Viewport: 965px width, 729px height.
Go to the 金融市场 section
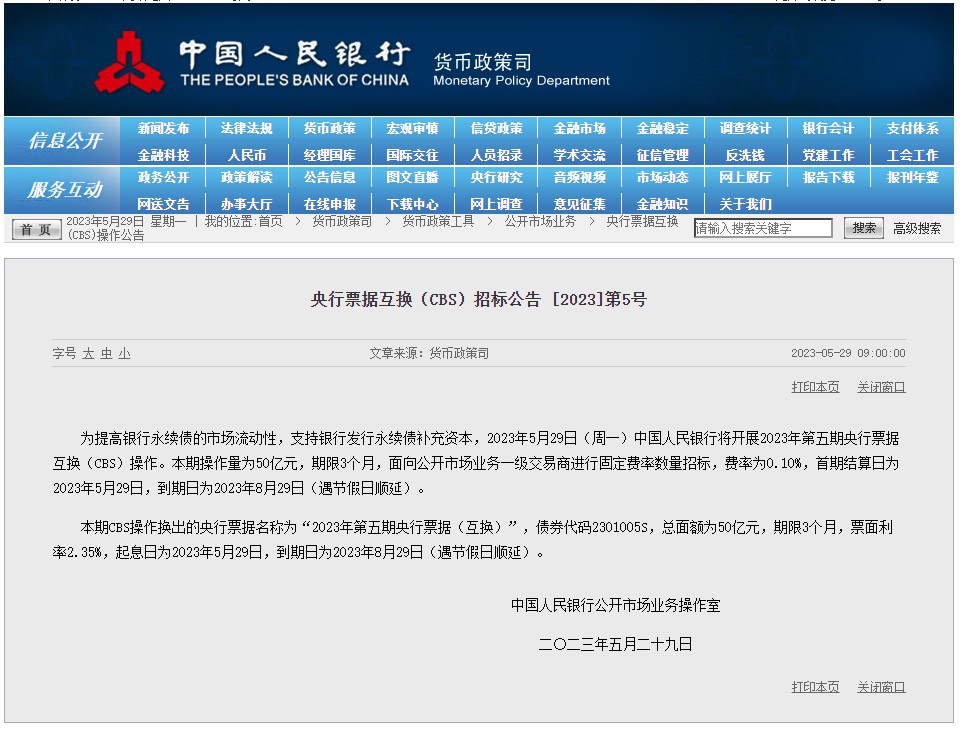(x=579, y=129)
